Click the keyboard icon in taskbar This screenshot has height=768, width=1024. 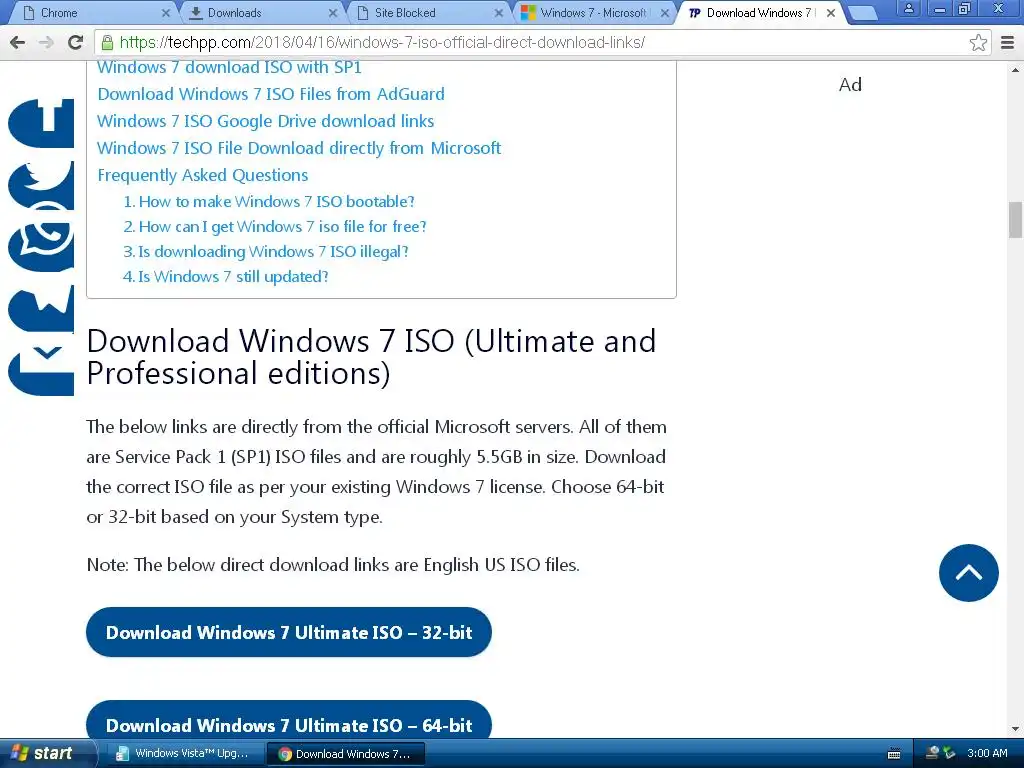coord(895,754)
